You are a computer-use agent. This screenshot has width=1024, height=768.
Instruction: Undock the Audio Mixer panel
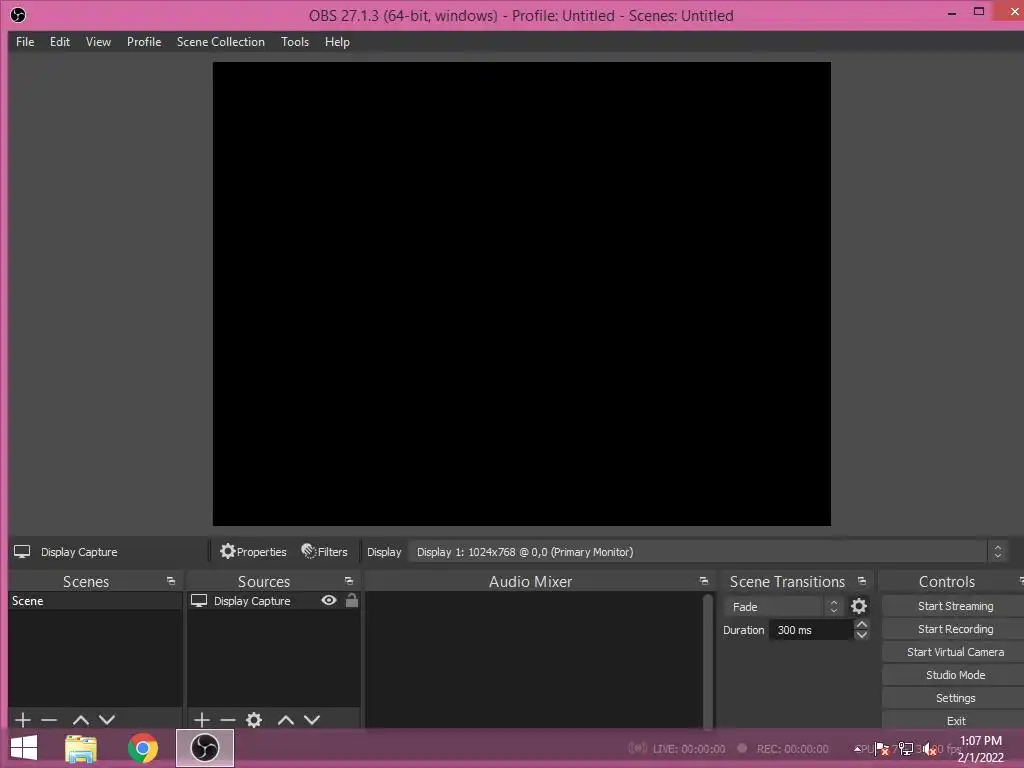[x=704, y=581]
